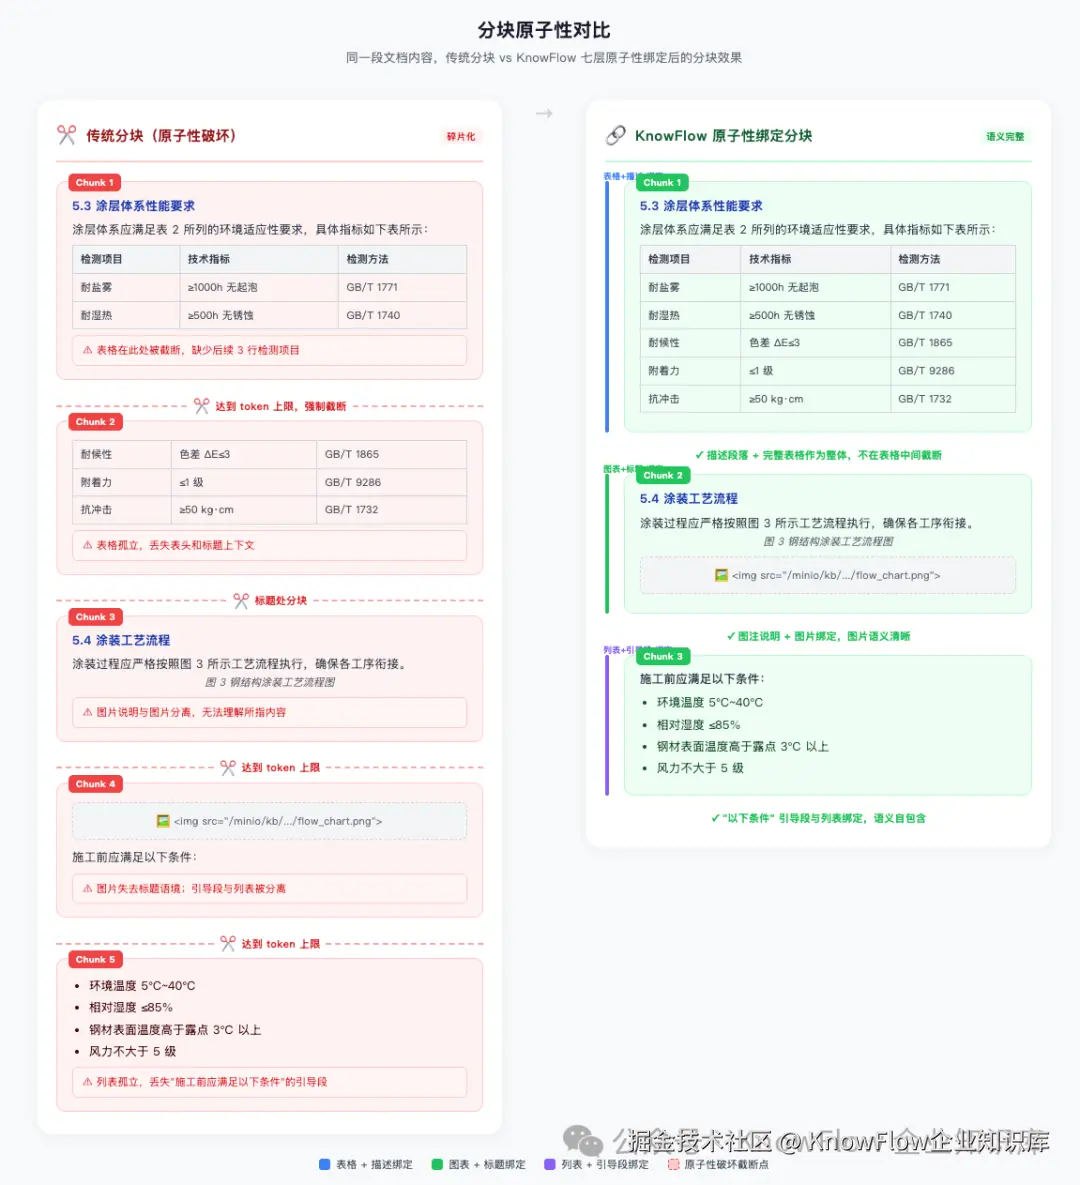Click 施工前应满足以下条件 in left Chunk 4
Image resolution: width=1080 pixels, height=1185 pixels.
(x=135, y=857)
